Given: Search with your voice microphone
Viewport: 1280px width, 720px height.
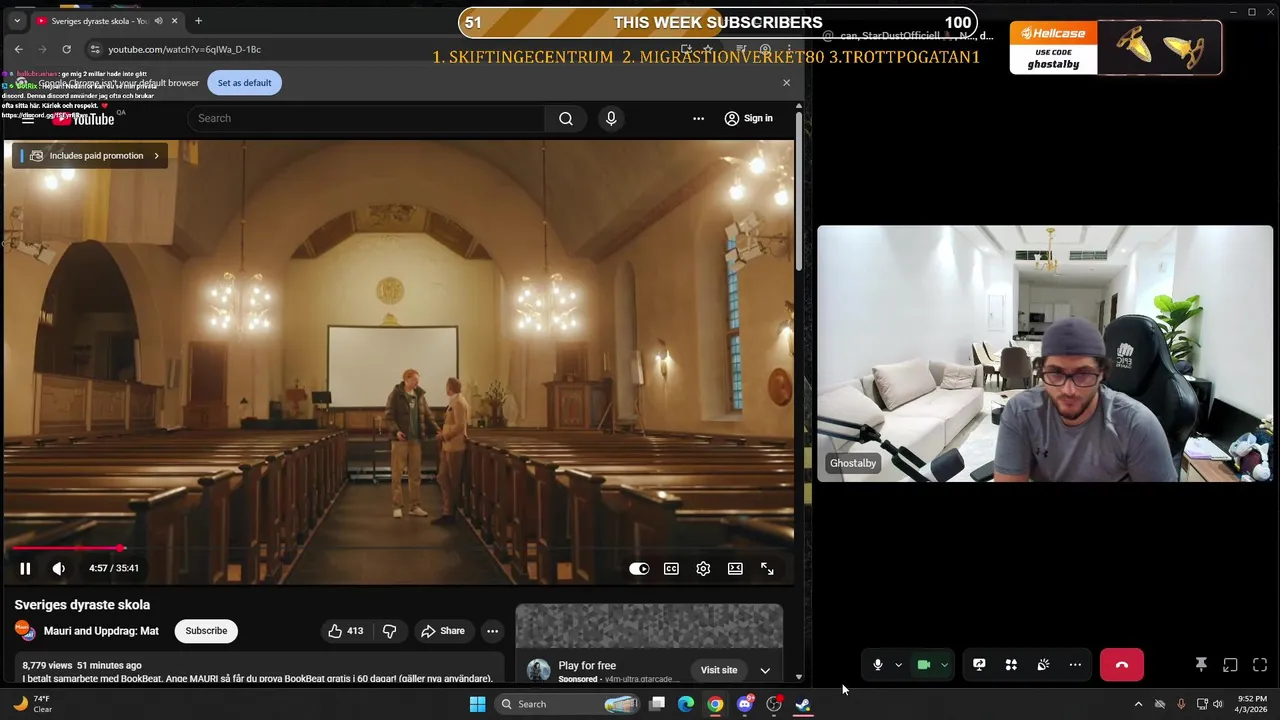Looking at the screenshot, I should point(611,118).
